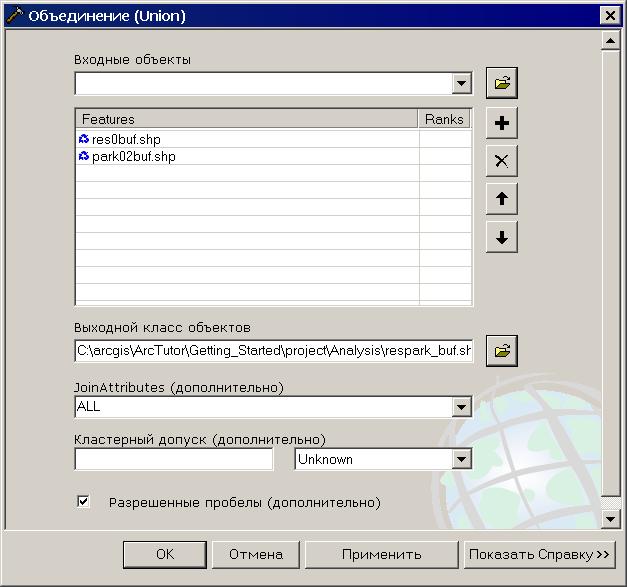Click the Ranks cell of park02buf.shp

[x=445, y=156]
